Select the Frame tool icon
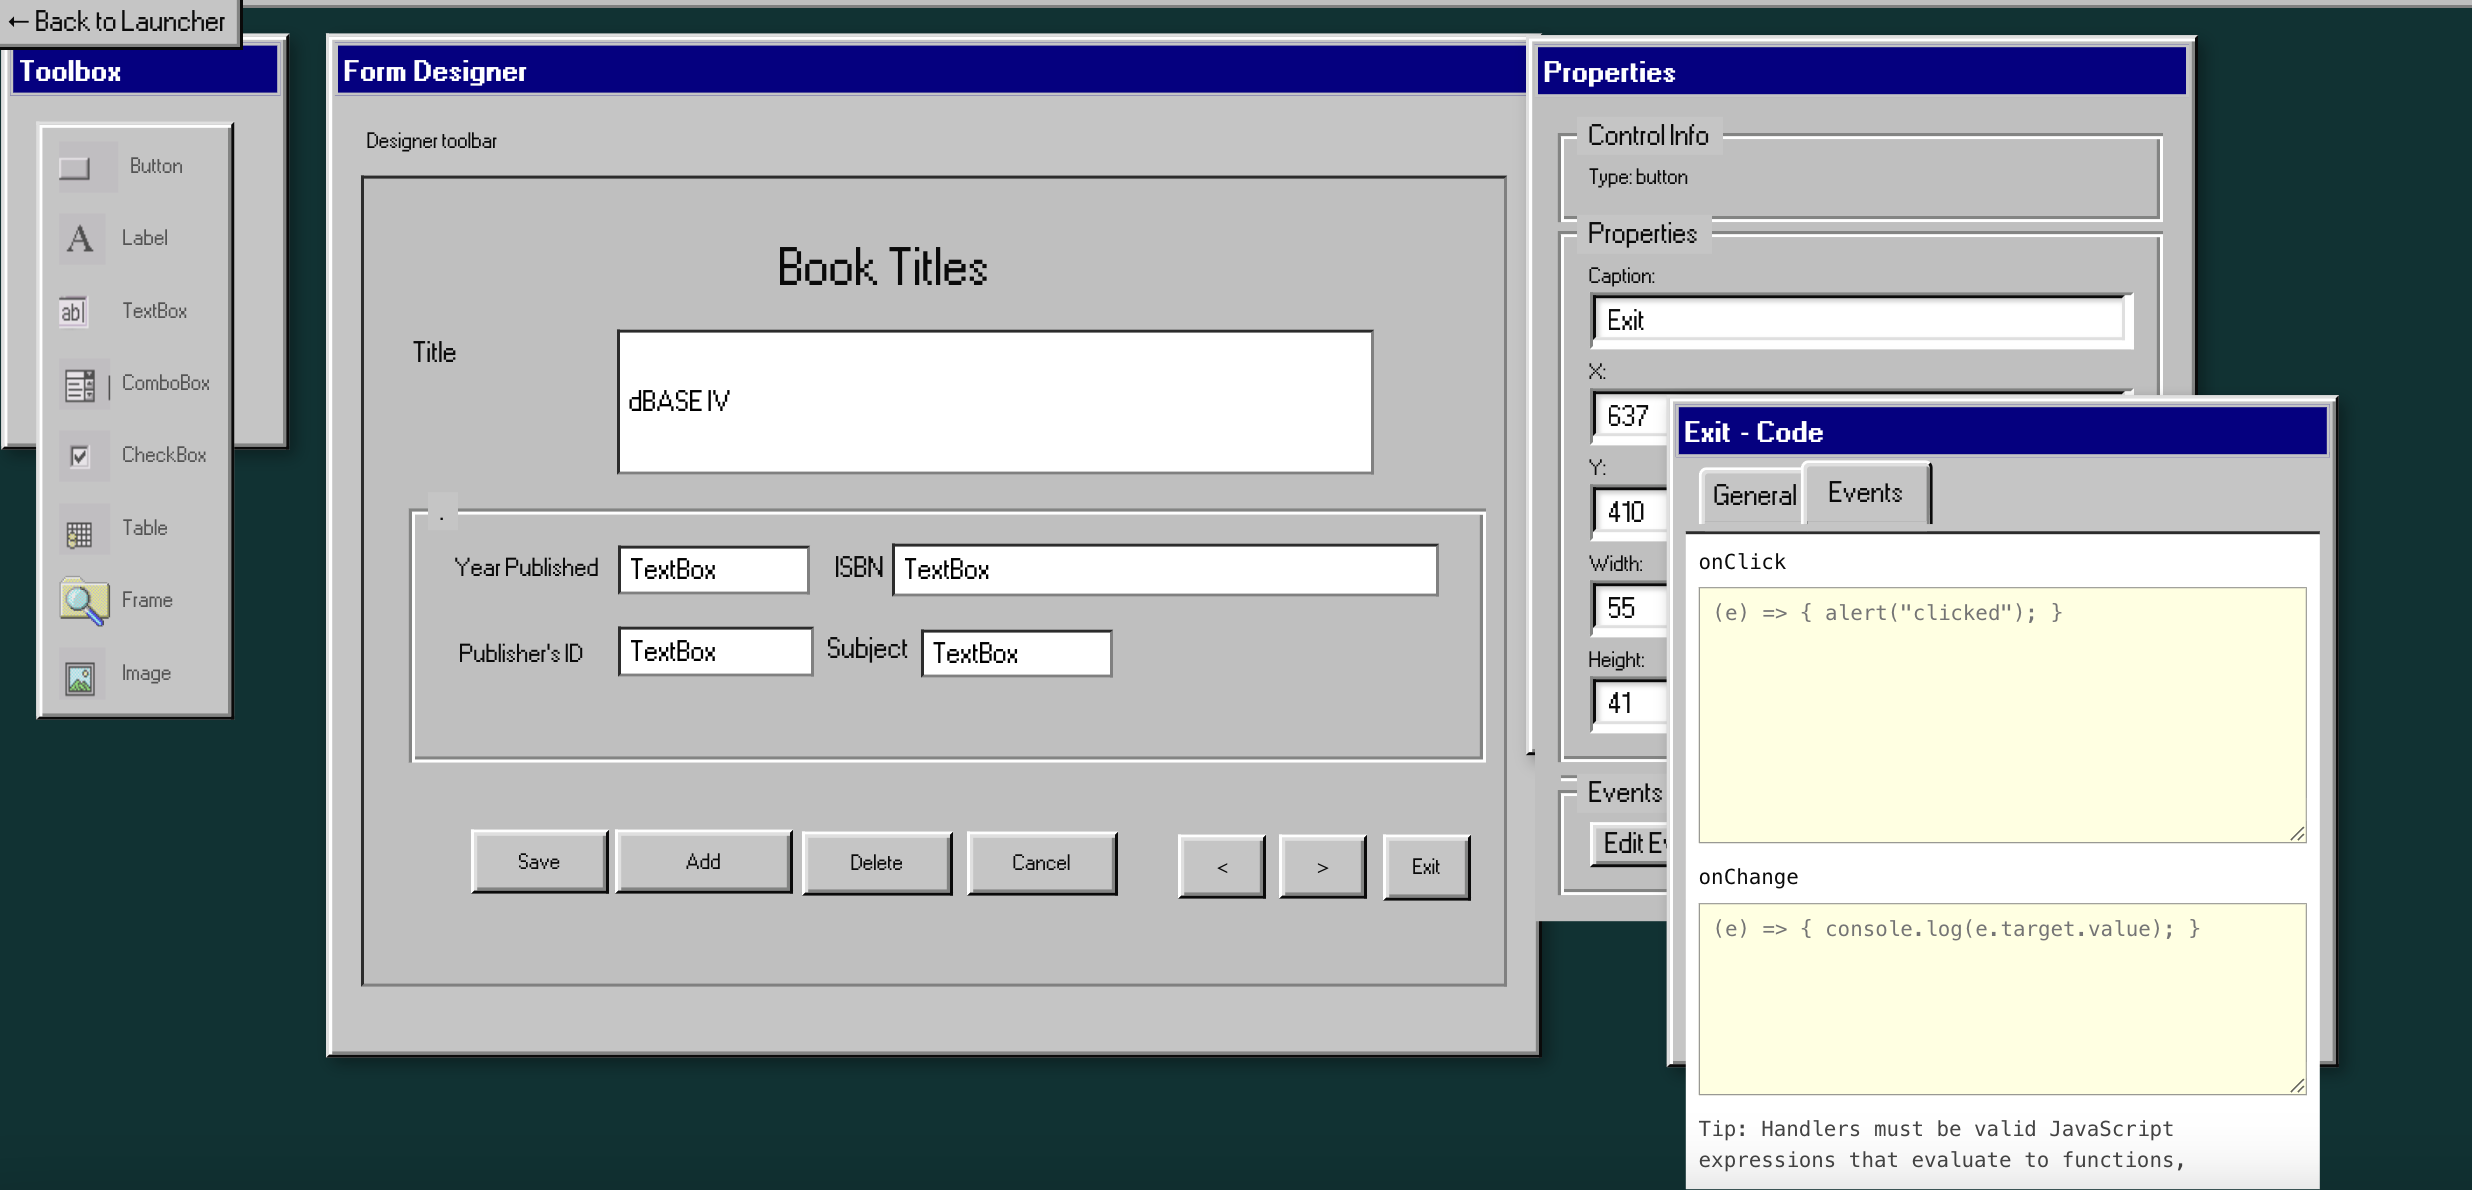This screenshot has height=1190, width=2472. (84, 601)
